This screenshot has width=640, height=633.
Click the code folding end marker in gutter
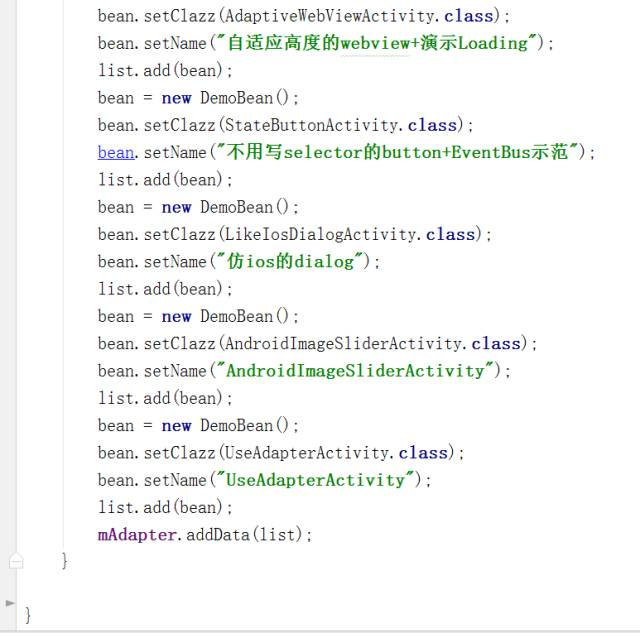coord(16,561)
